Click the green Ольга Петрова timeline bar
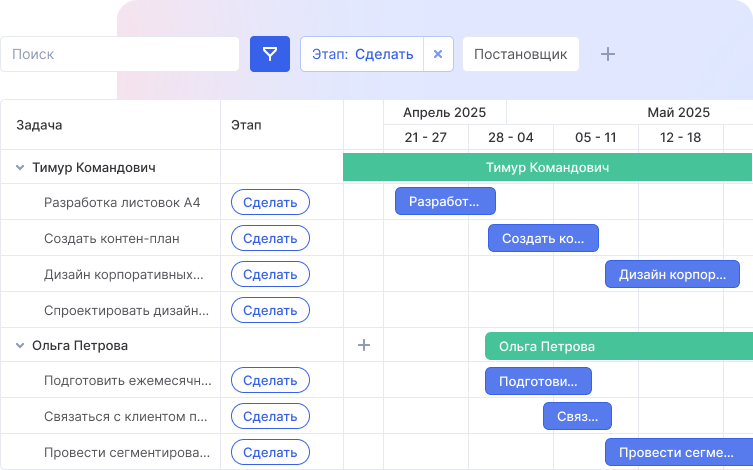 (618, 346)
